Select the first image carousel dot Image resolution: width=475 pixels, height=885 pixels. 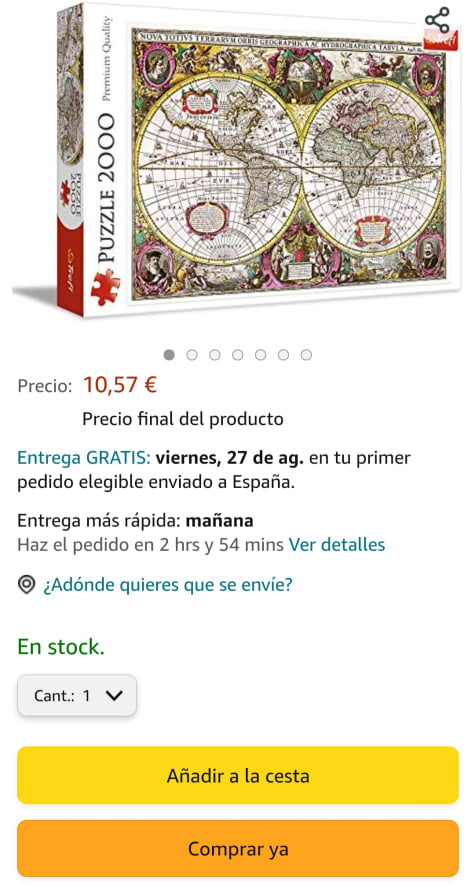169,354
